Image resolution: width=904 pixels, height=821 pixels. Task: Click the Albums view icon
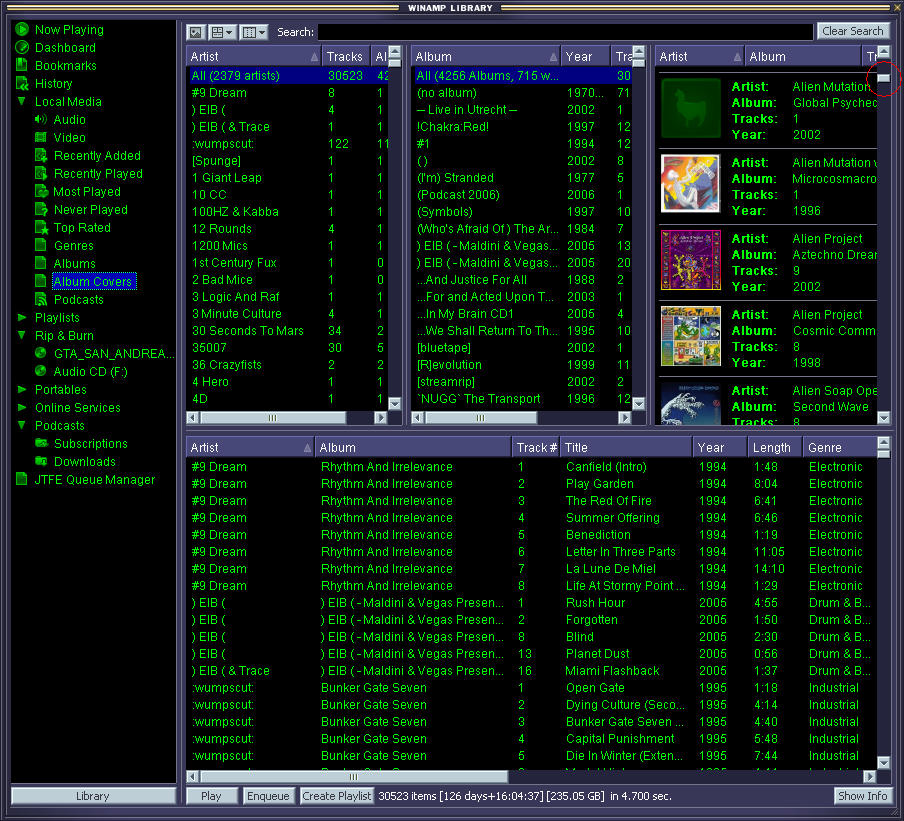point(40,263)
